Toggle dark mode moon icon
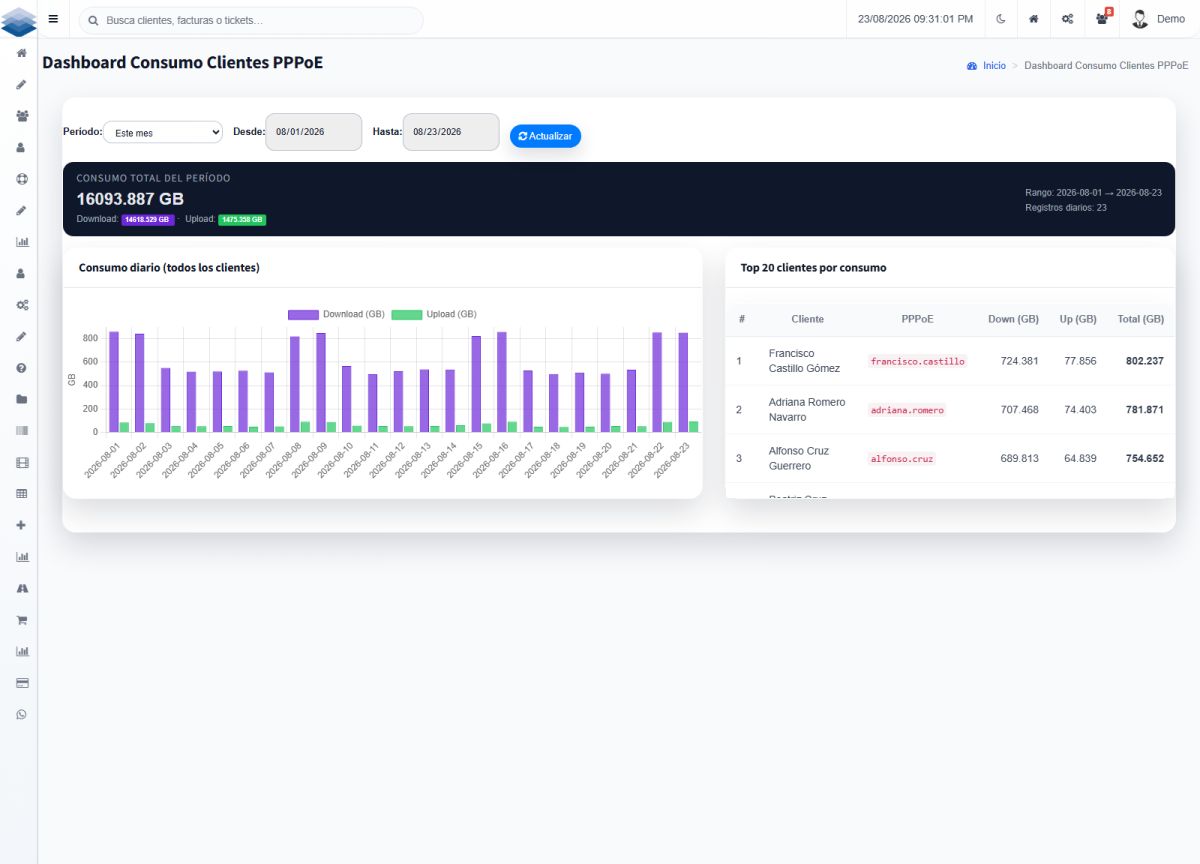 click(1001, 19)
